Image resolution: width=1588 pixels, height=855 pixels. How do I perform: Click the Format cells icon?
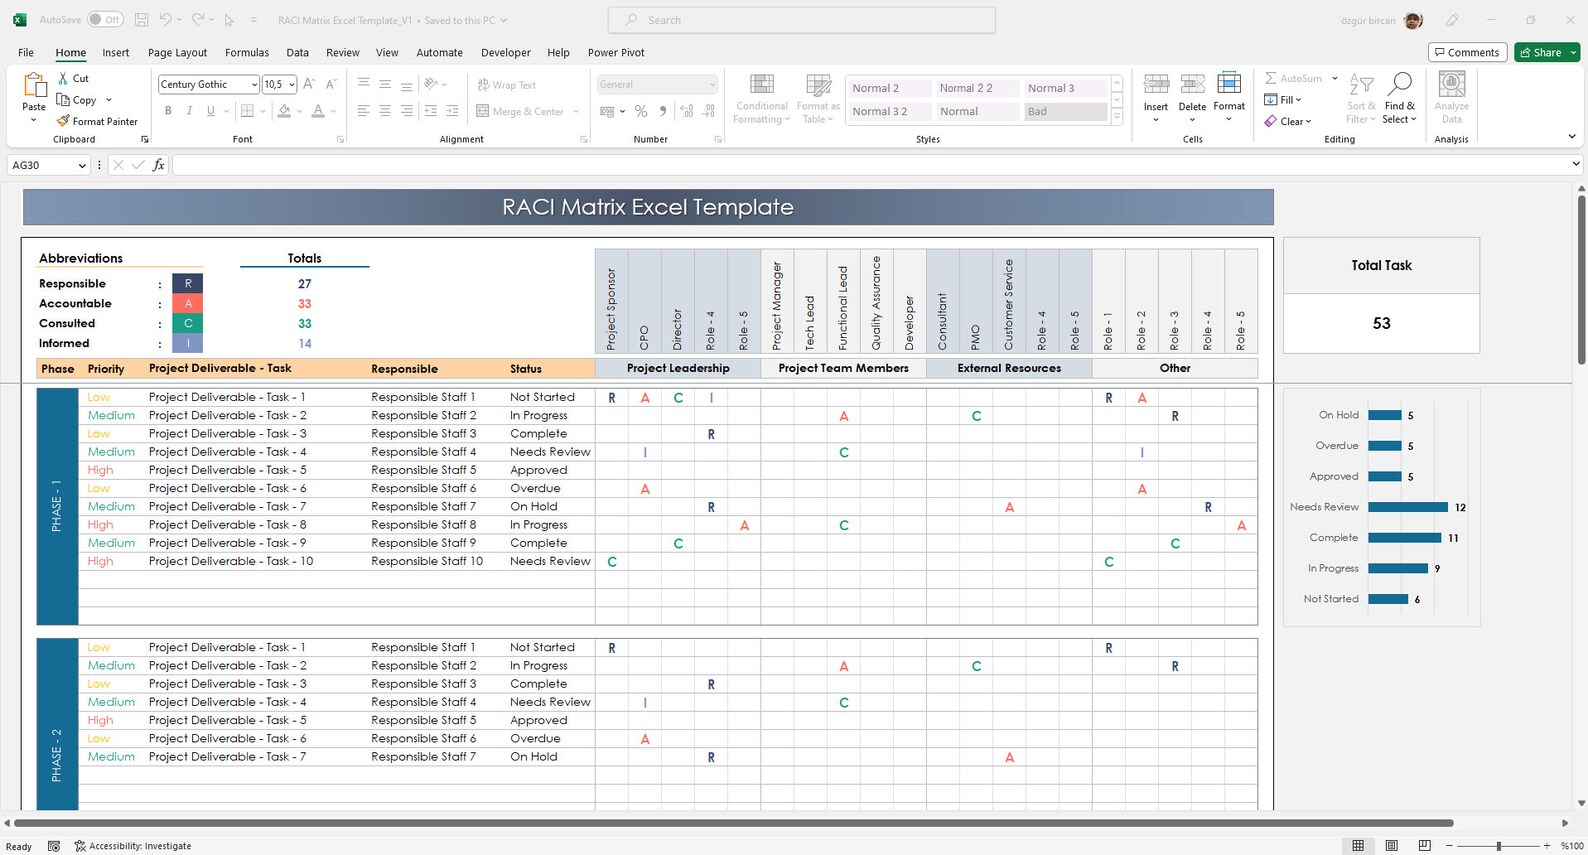1229,84
